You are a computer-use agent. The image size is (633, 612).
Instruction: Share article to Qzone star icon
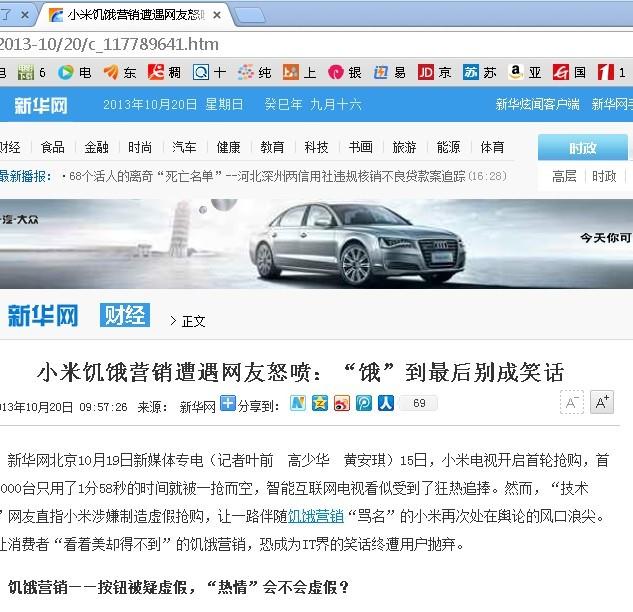point(320,403)
